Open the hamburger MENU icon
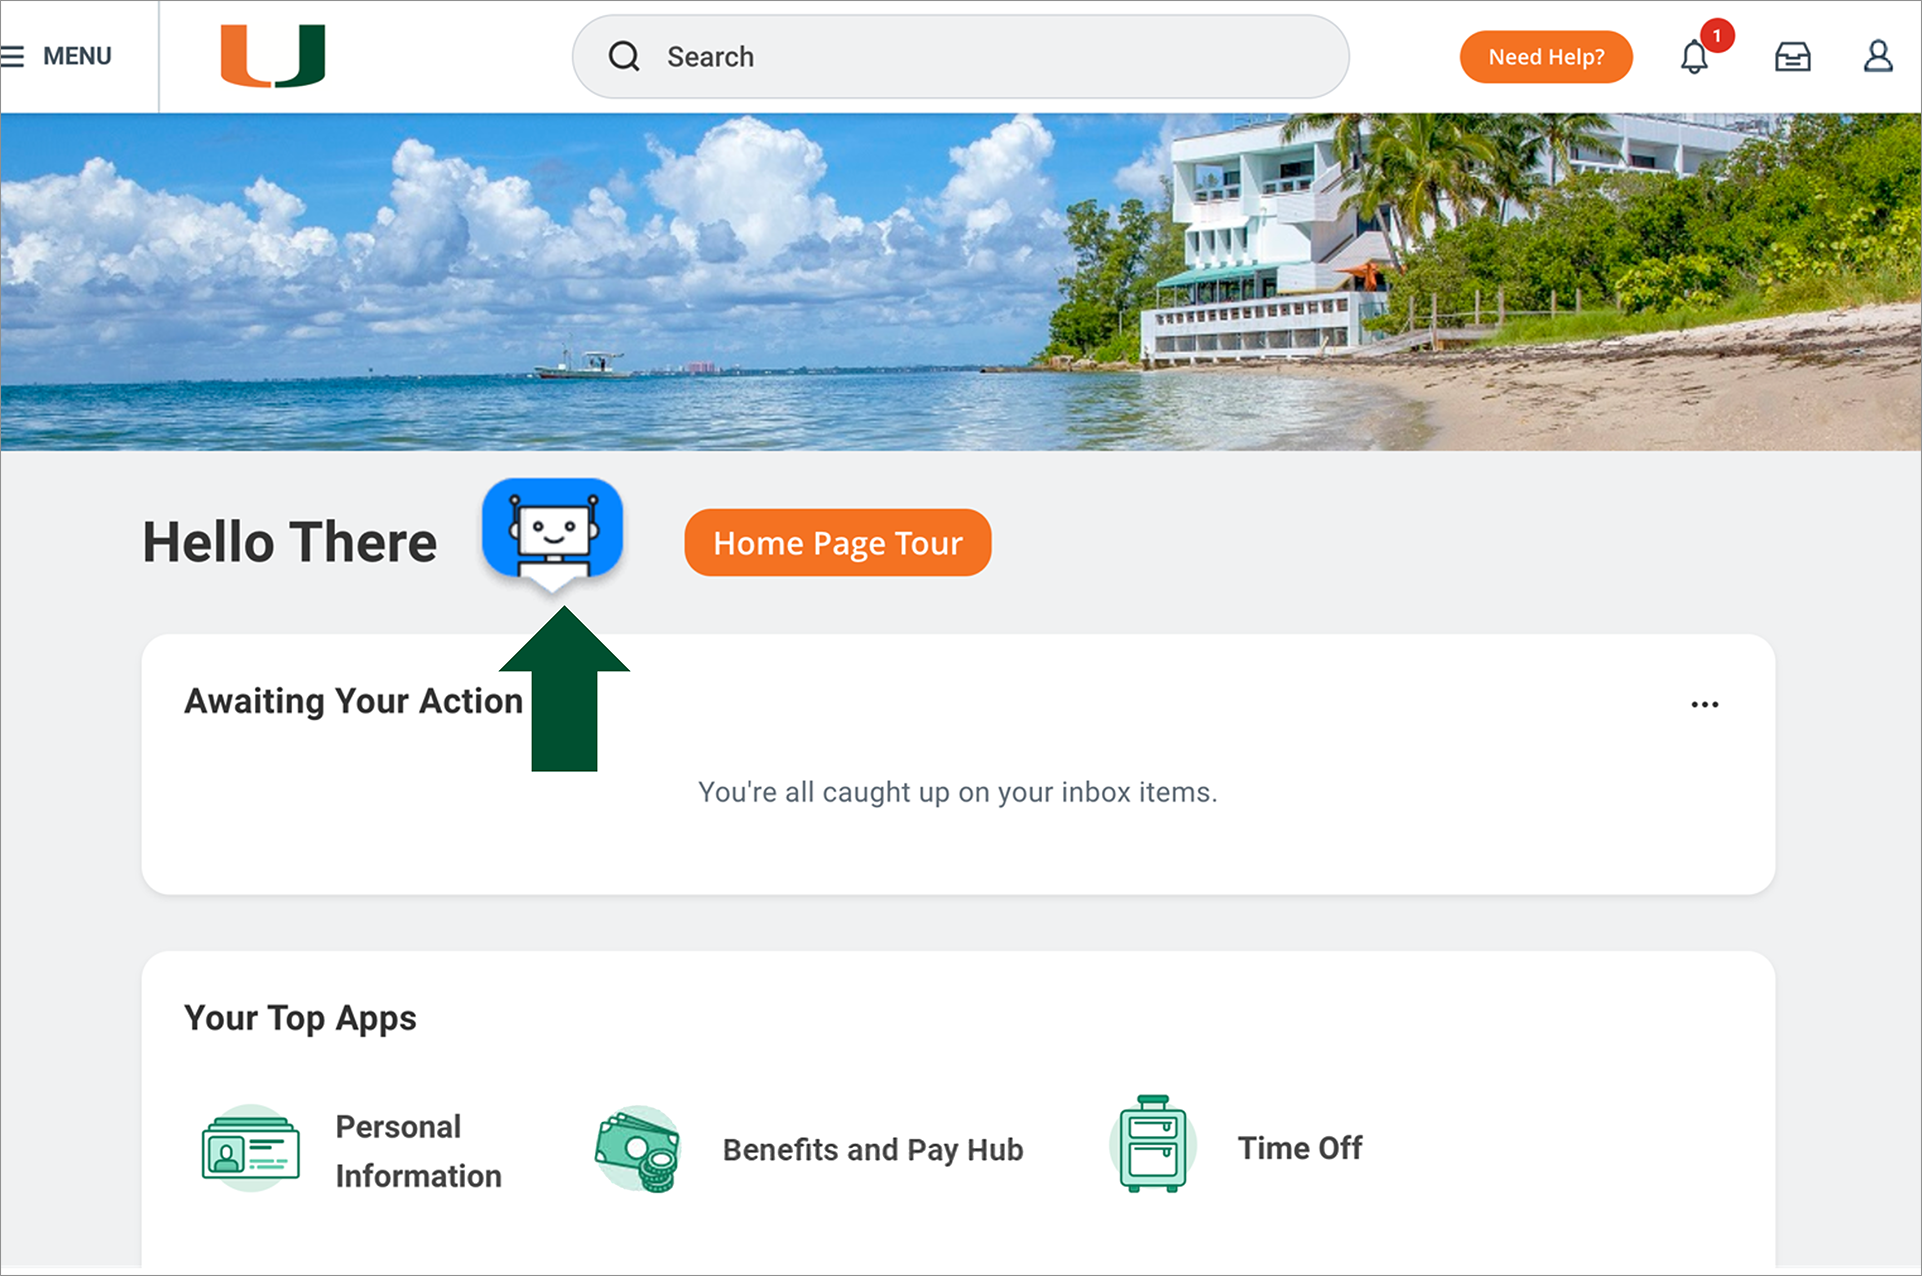This screenshot has width=1922, height=1276. click(x=12, y=56)
